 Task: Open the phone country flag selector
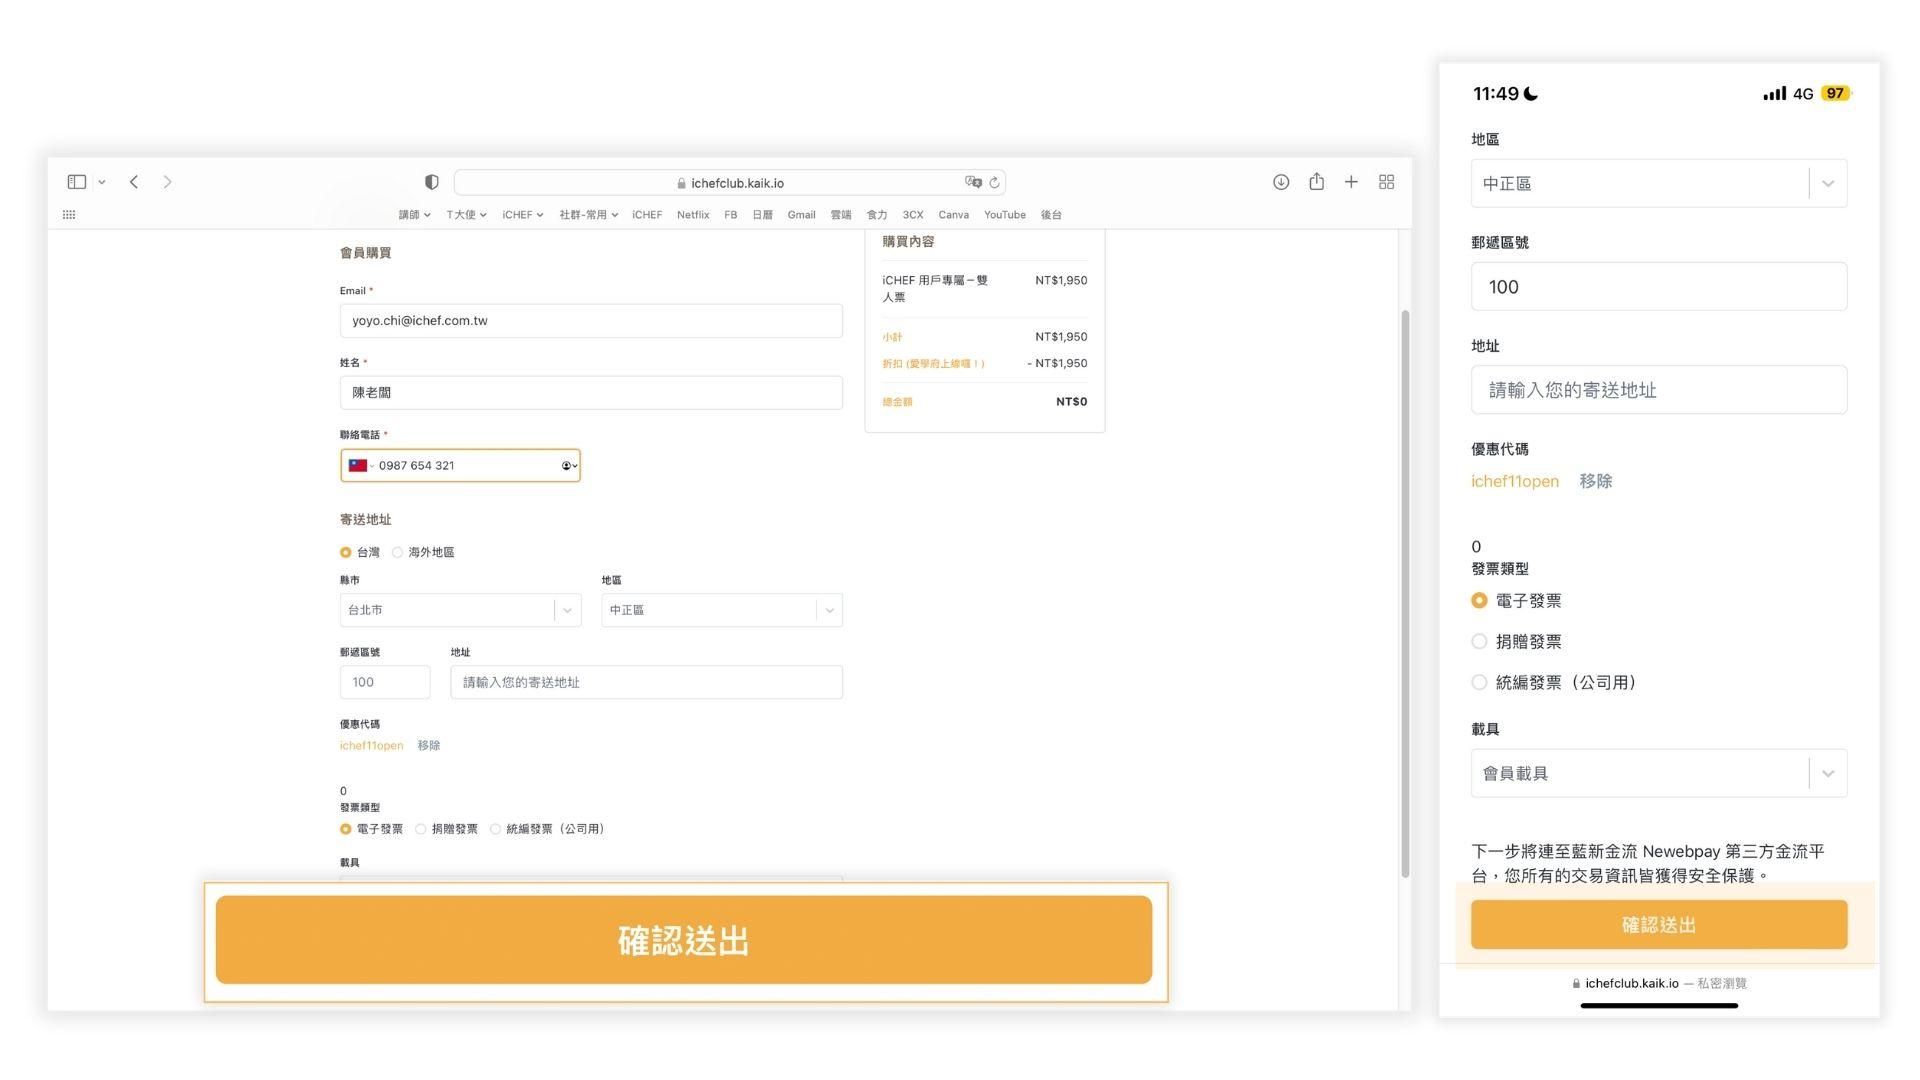tap(361, 466)
